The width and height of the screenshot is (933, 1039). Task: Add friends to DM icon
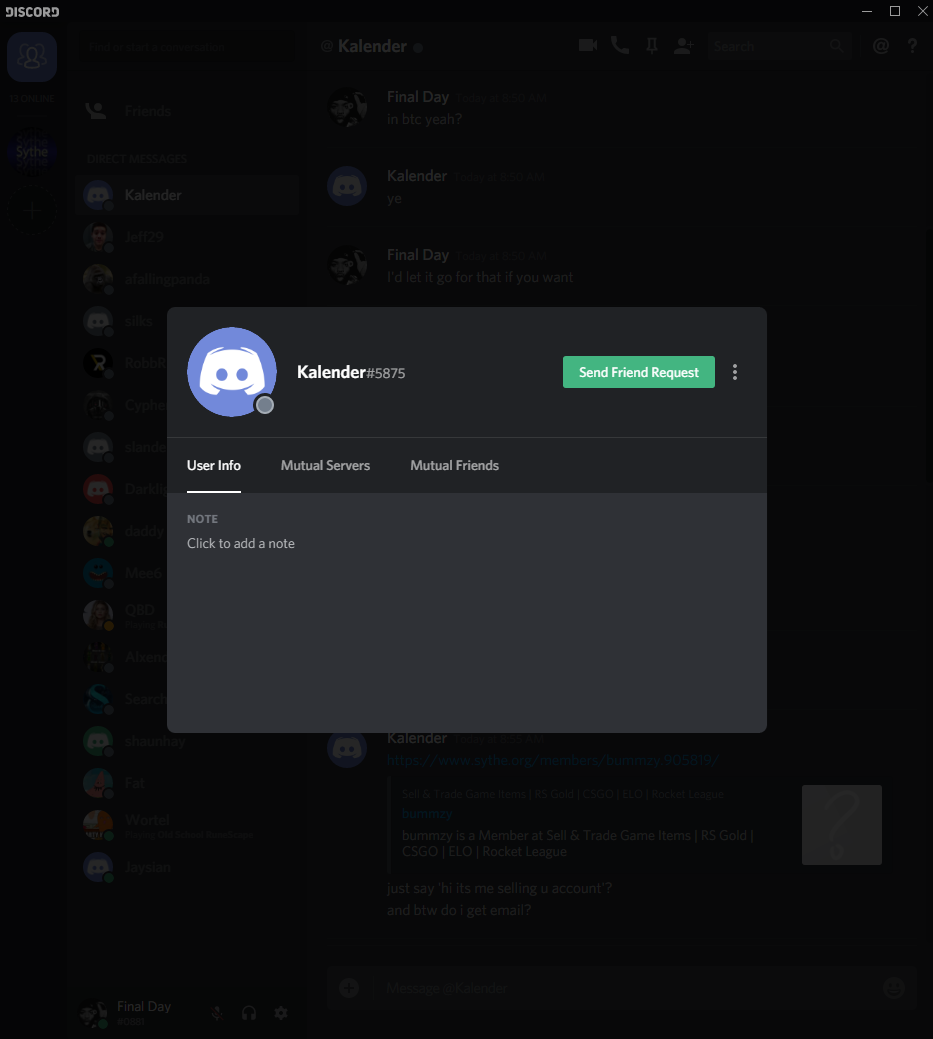coord(684,46)
